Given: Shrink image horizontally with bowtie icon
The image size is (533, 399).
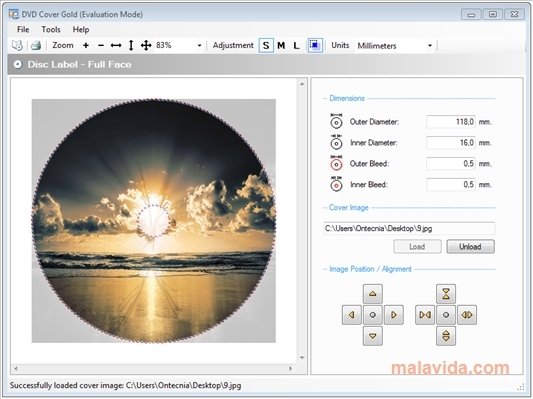Looking at the screenshot, I should pyautogui.click(x=425, y=315).
